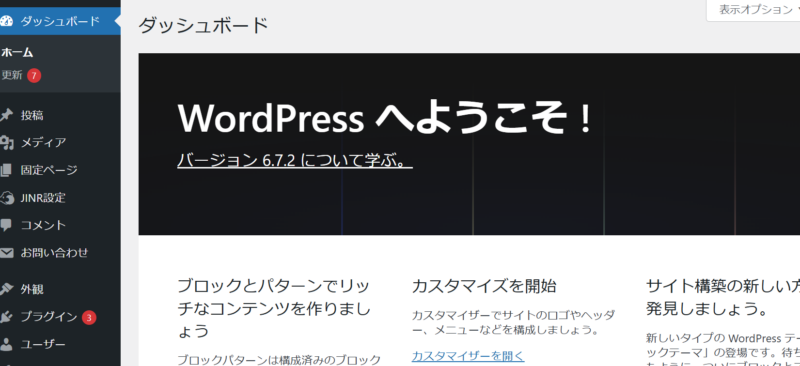The image size is (800, 366).
Task: Click the 新しいタイプの WordPress description text
Action: coord(722,351)
